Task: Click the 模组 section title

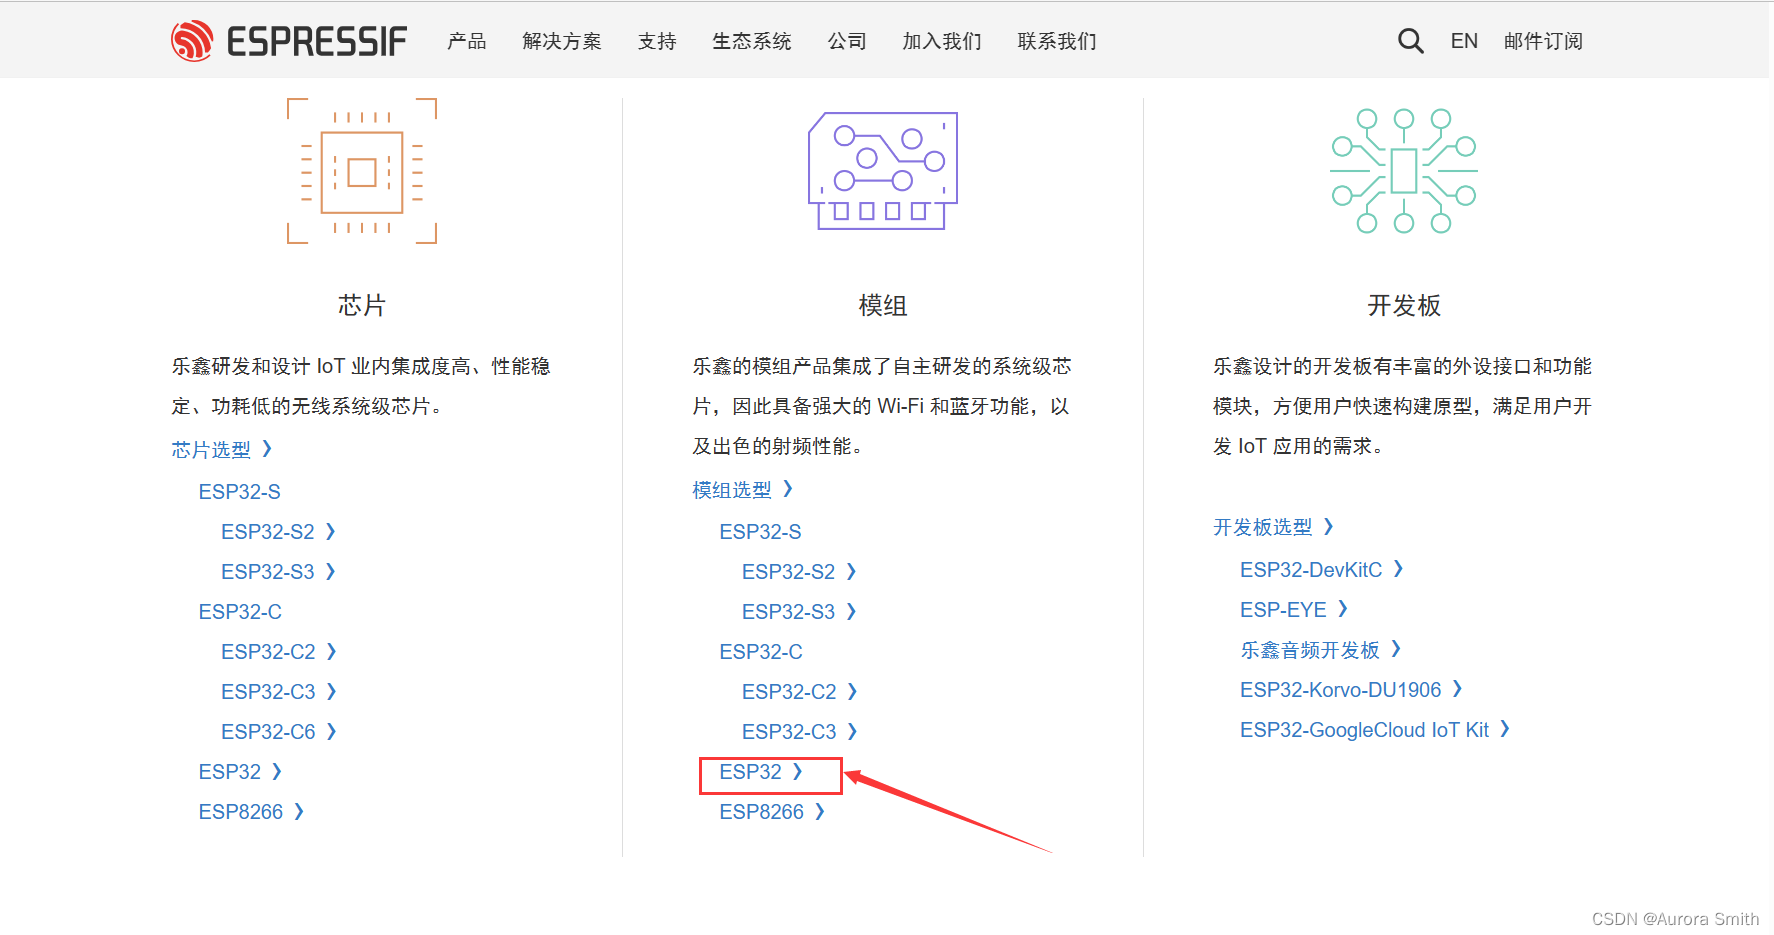Action: tap(883, 305)
